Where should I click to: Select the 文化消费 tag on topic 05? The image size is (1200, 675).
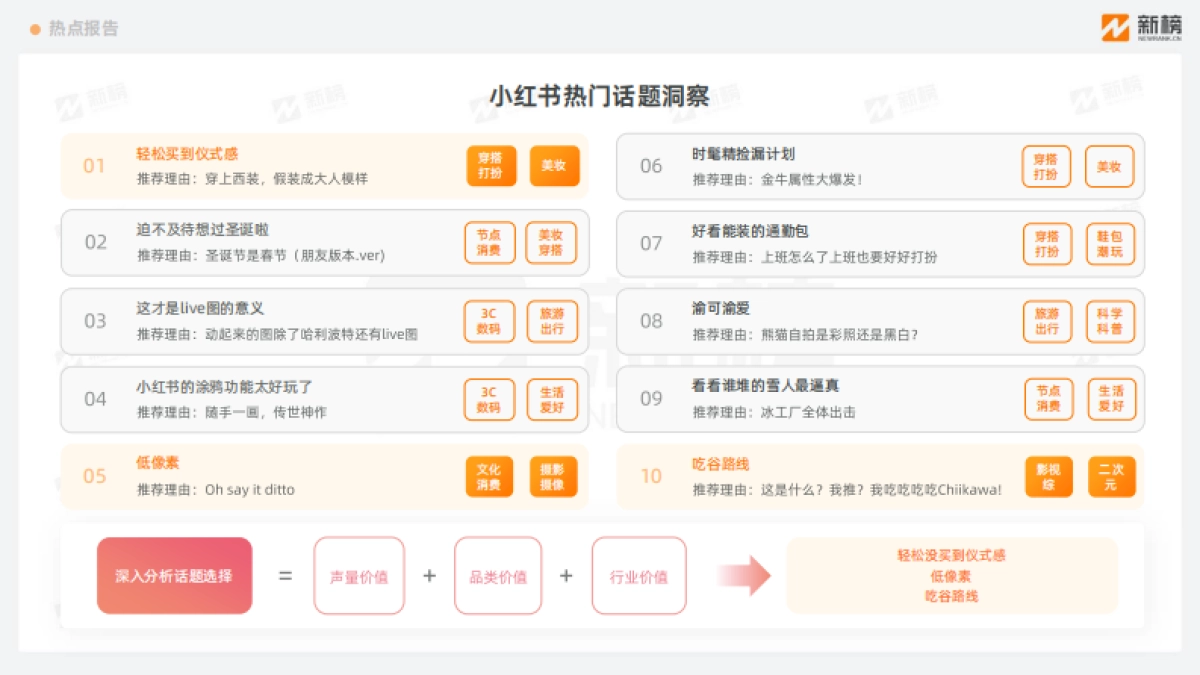point(489,477)
